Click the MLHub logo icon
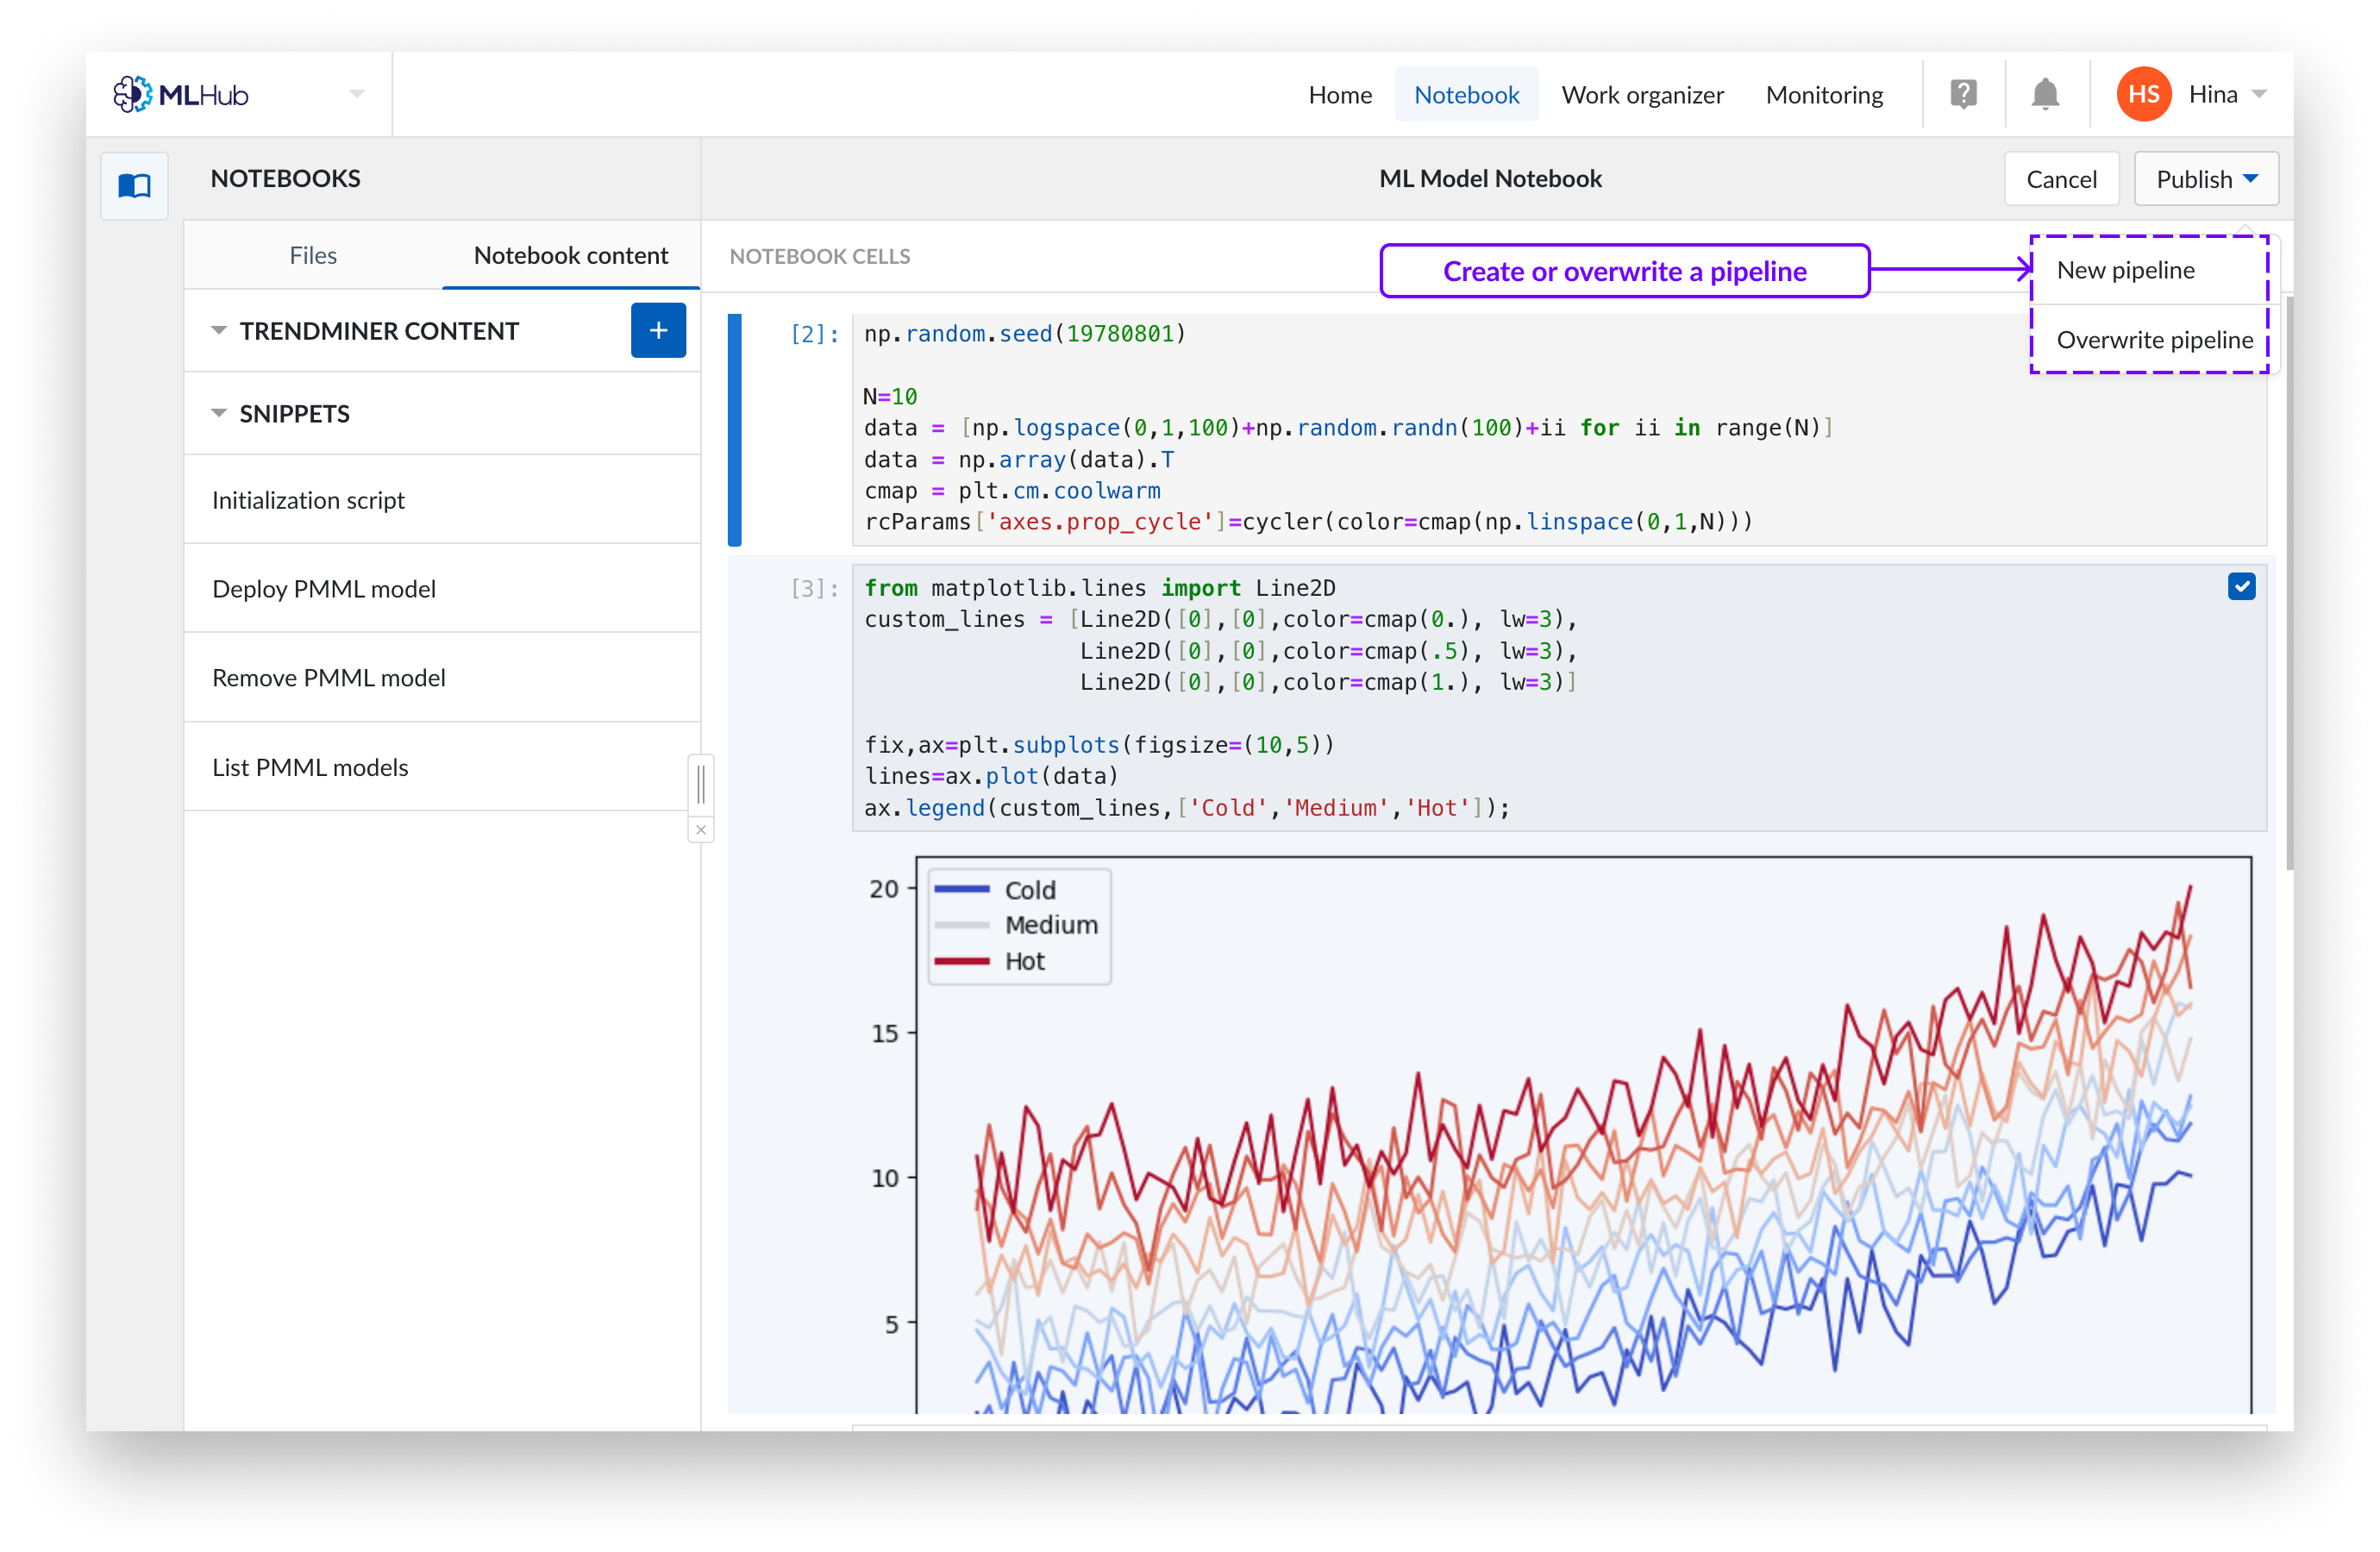The image size is (2380, 1552). tap(132, 95)
